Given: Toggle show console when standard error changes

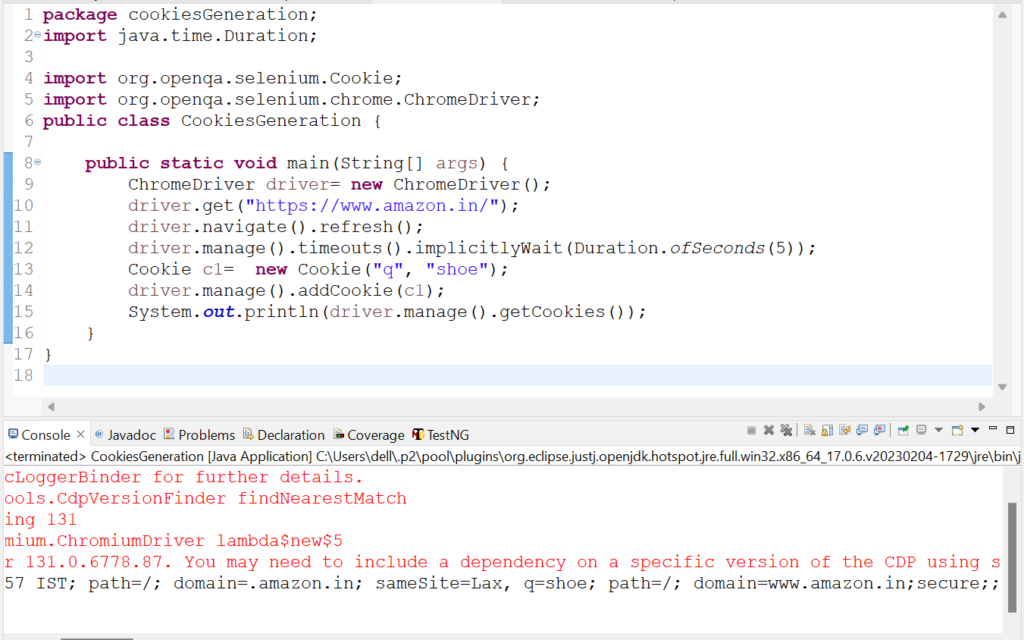Looking at the screenshot, I should [880, 430].
